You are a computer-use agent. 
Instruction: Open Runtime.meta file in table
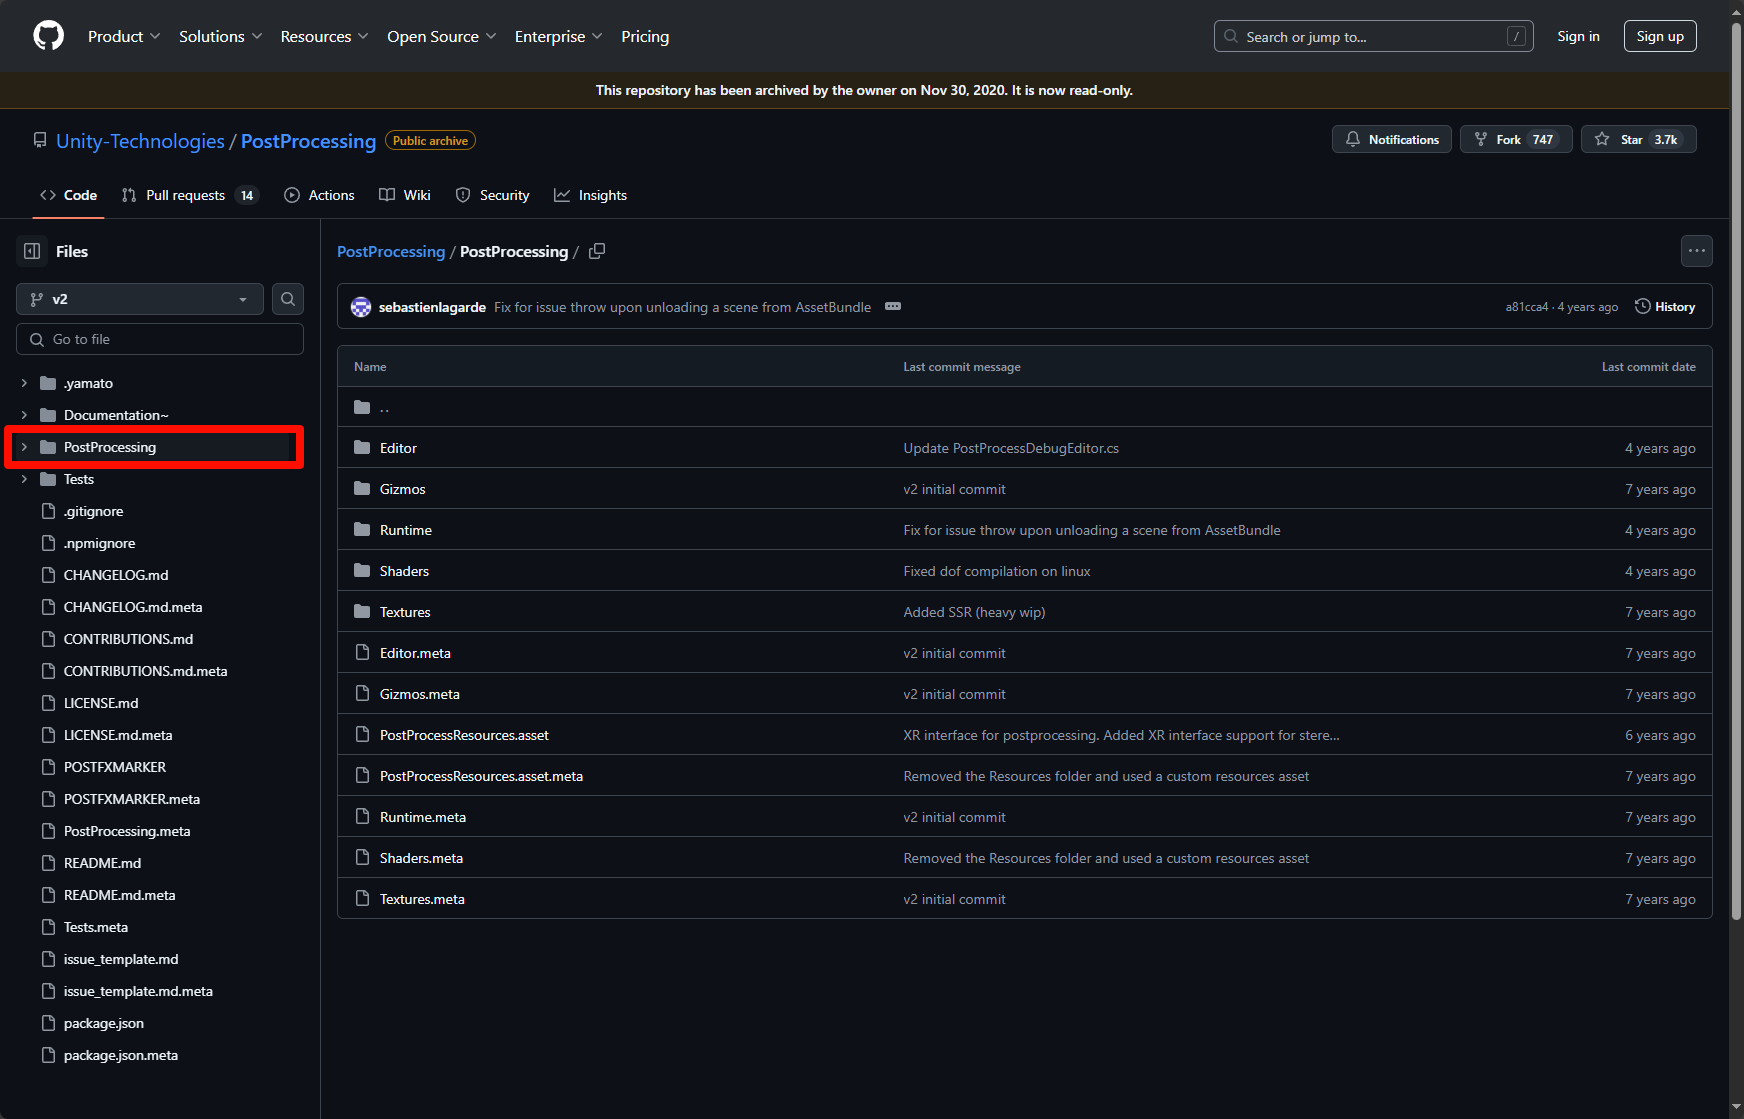tap(423, 817)
